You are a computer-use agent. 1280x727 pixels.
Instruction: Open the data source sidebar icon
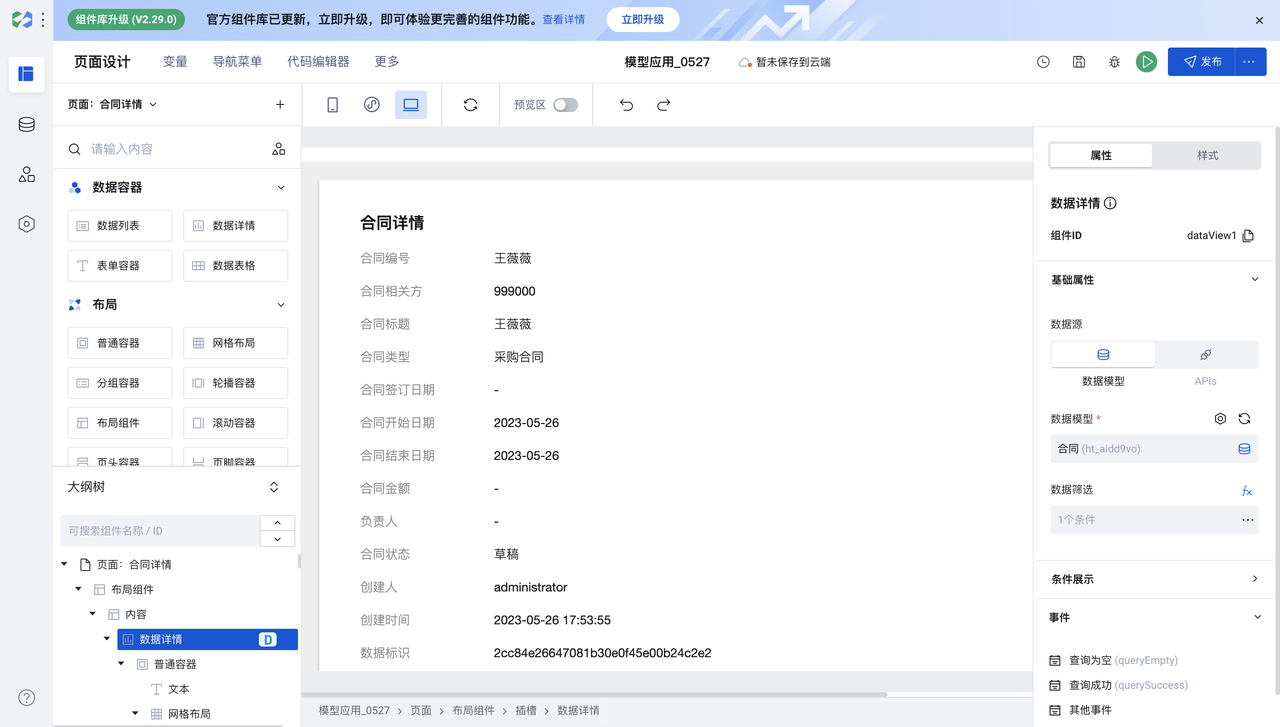pyautogui.click(x=26, y=124)
